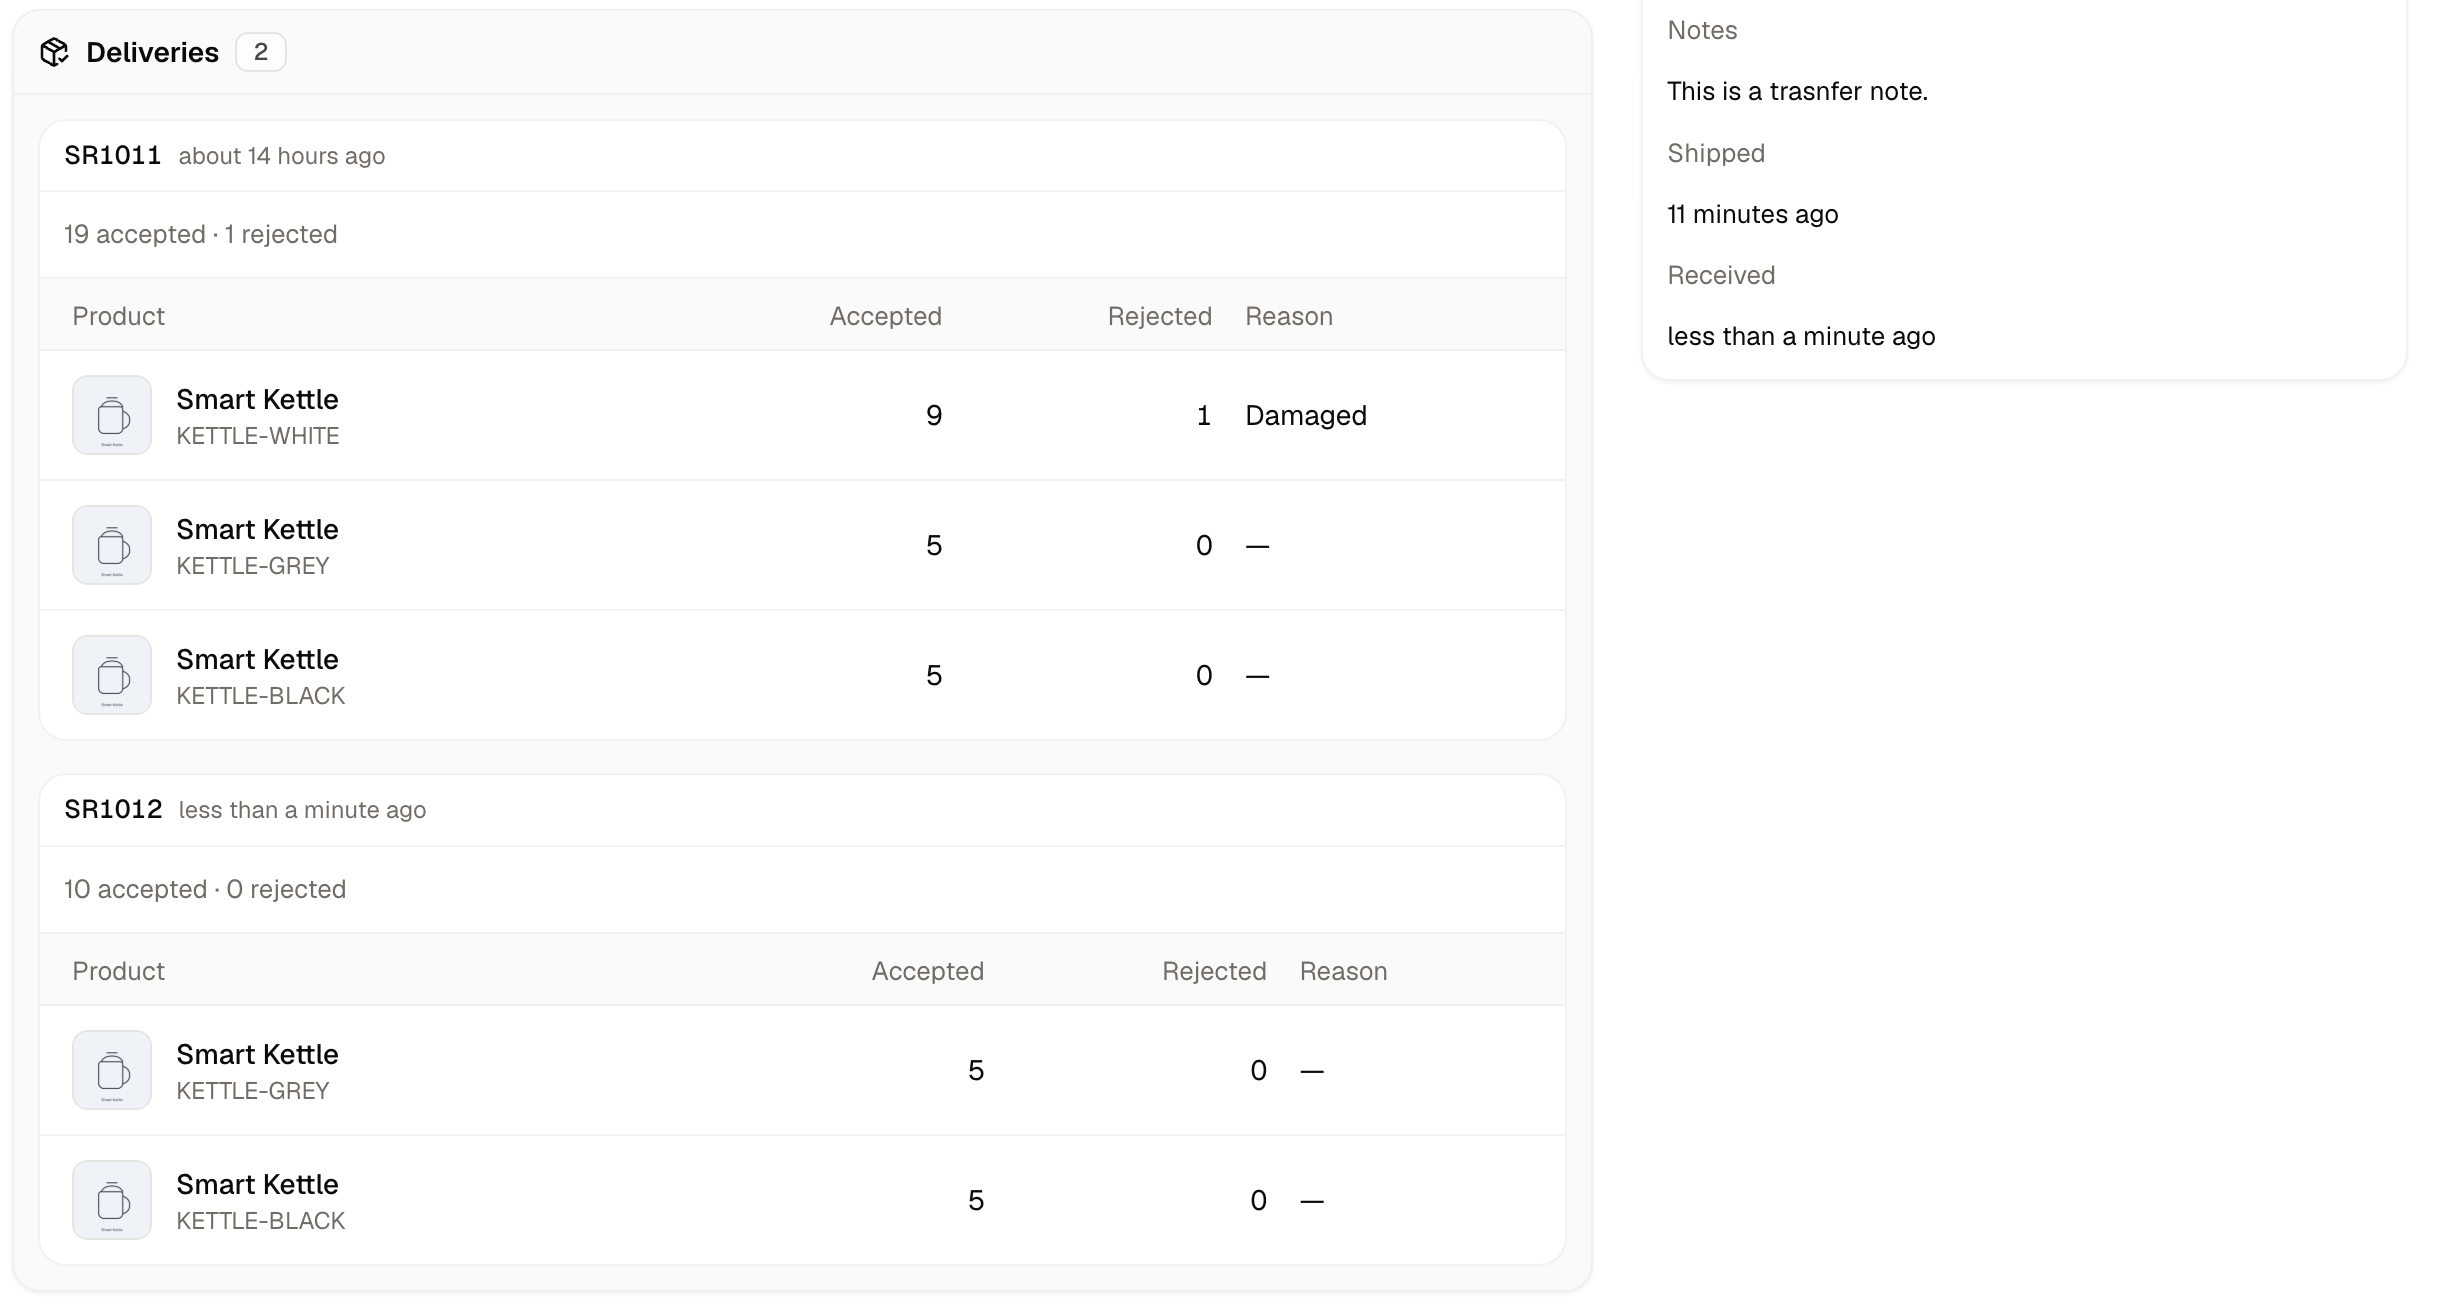Click the Accepted column header in SR1011

pos(885,316)
